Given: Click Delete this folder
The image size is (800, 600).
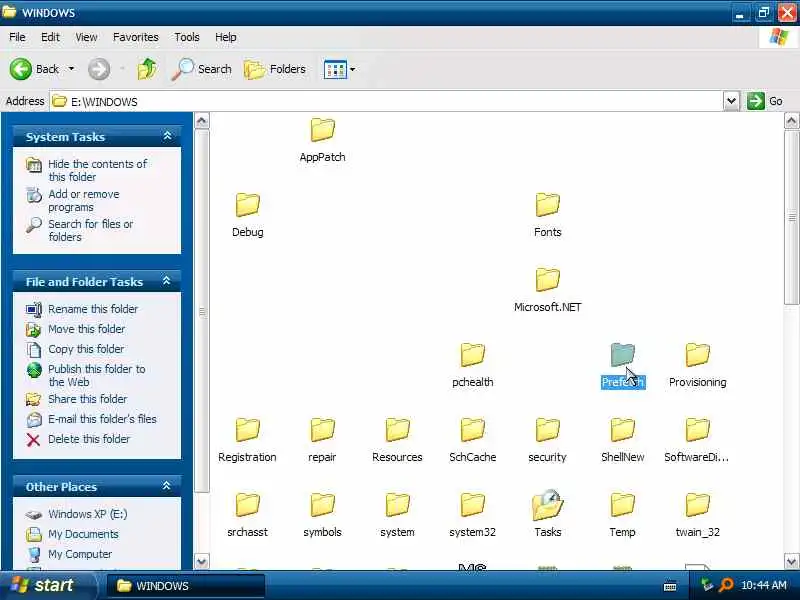Looking at the screenshot, I should [x=89, y=439].
